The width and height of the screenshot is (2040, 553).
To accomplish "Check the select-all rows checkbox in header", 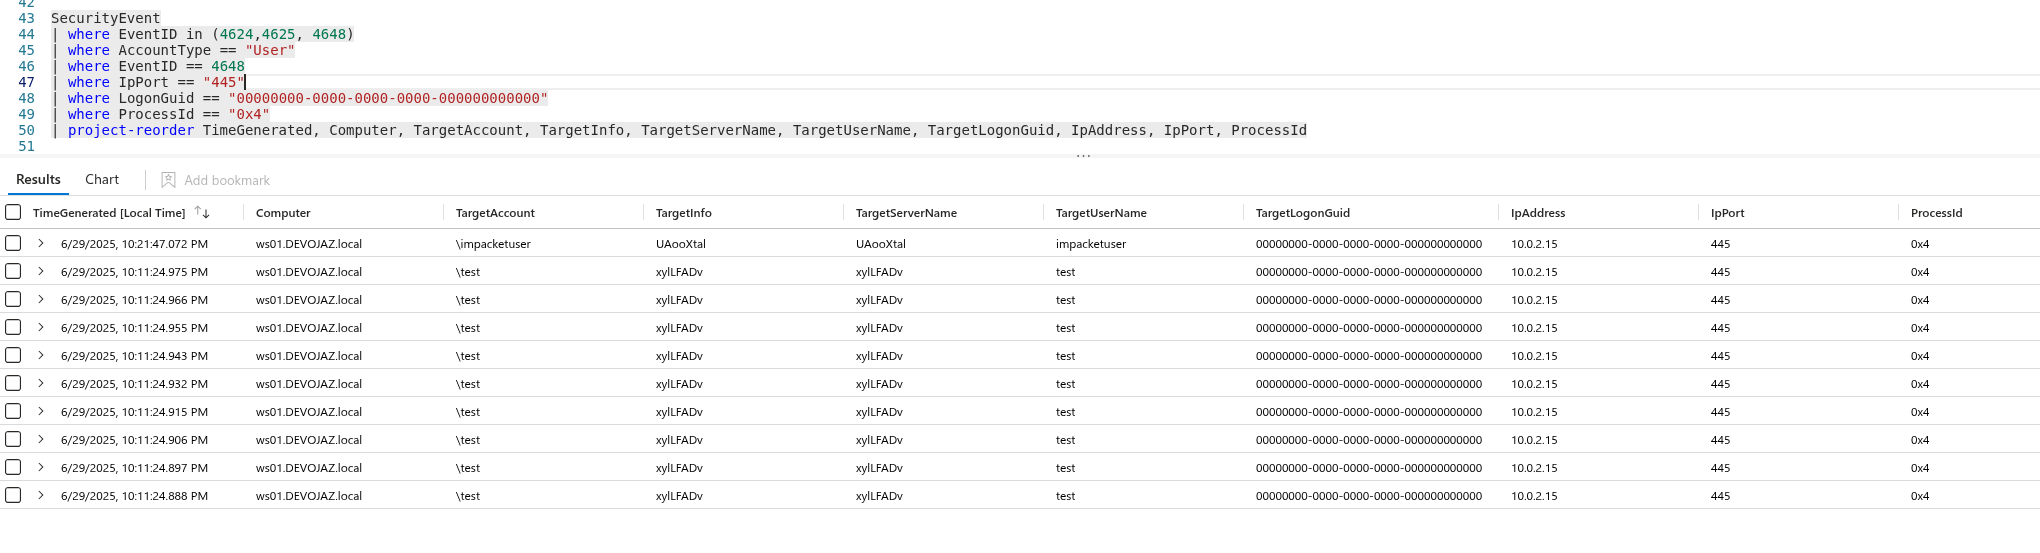I will 13,212.
